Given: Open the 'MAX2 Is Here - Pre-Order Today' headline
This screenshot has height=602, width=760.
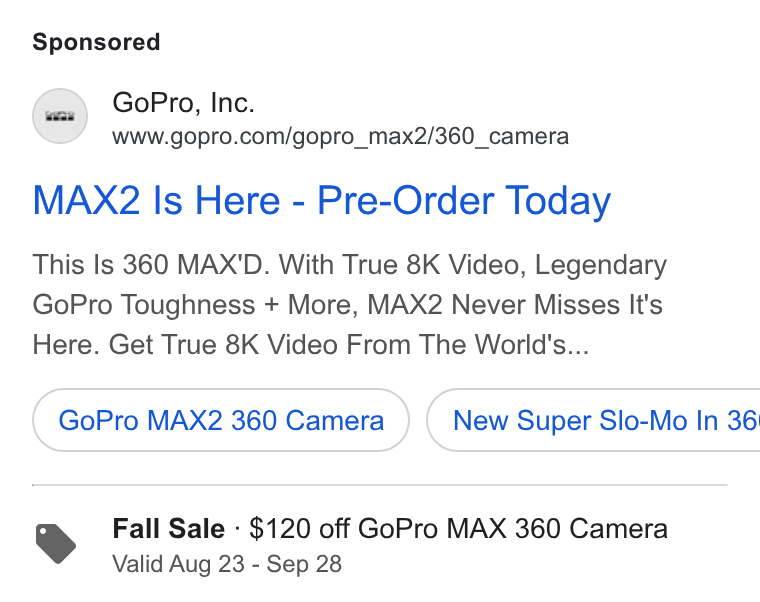Looking at the screenshot, I should coord(321,200).
